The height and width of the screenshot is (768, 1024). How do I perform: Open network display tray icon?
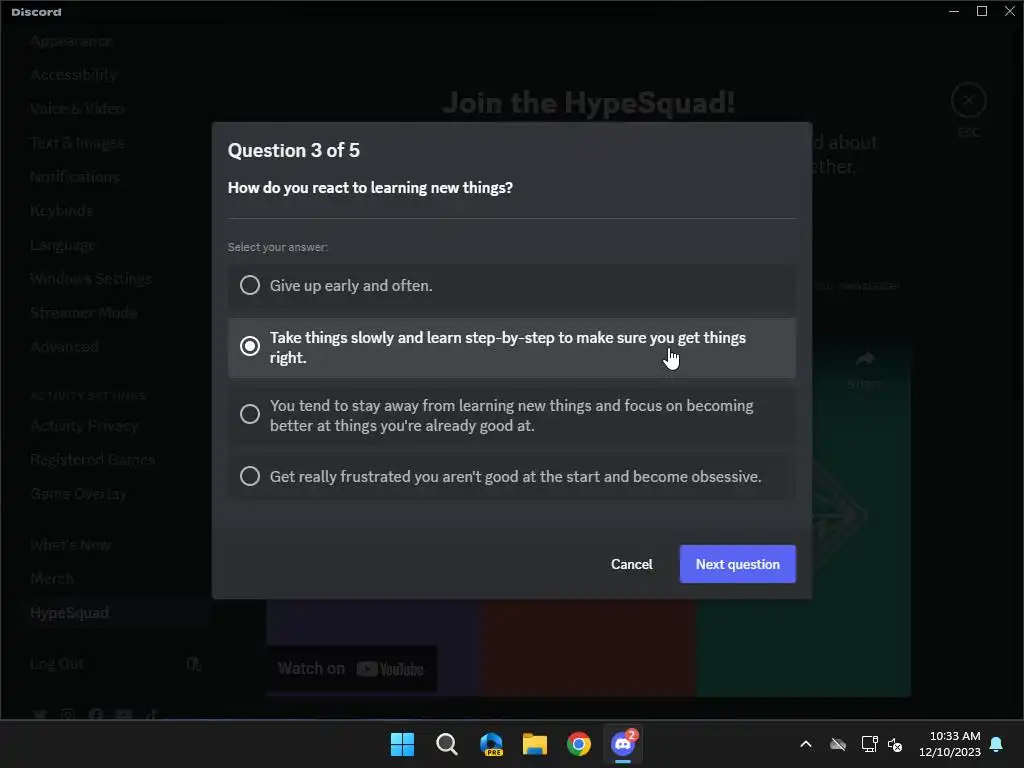[x=869, y=744]
